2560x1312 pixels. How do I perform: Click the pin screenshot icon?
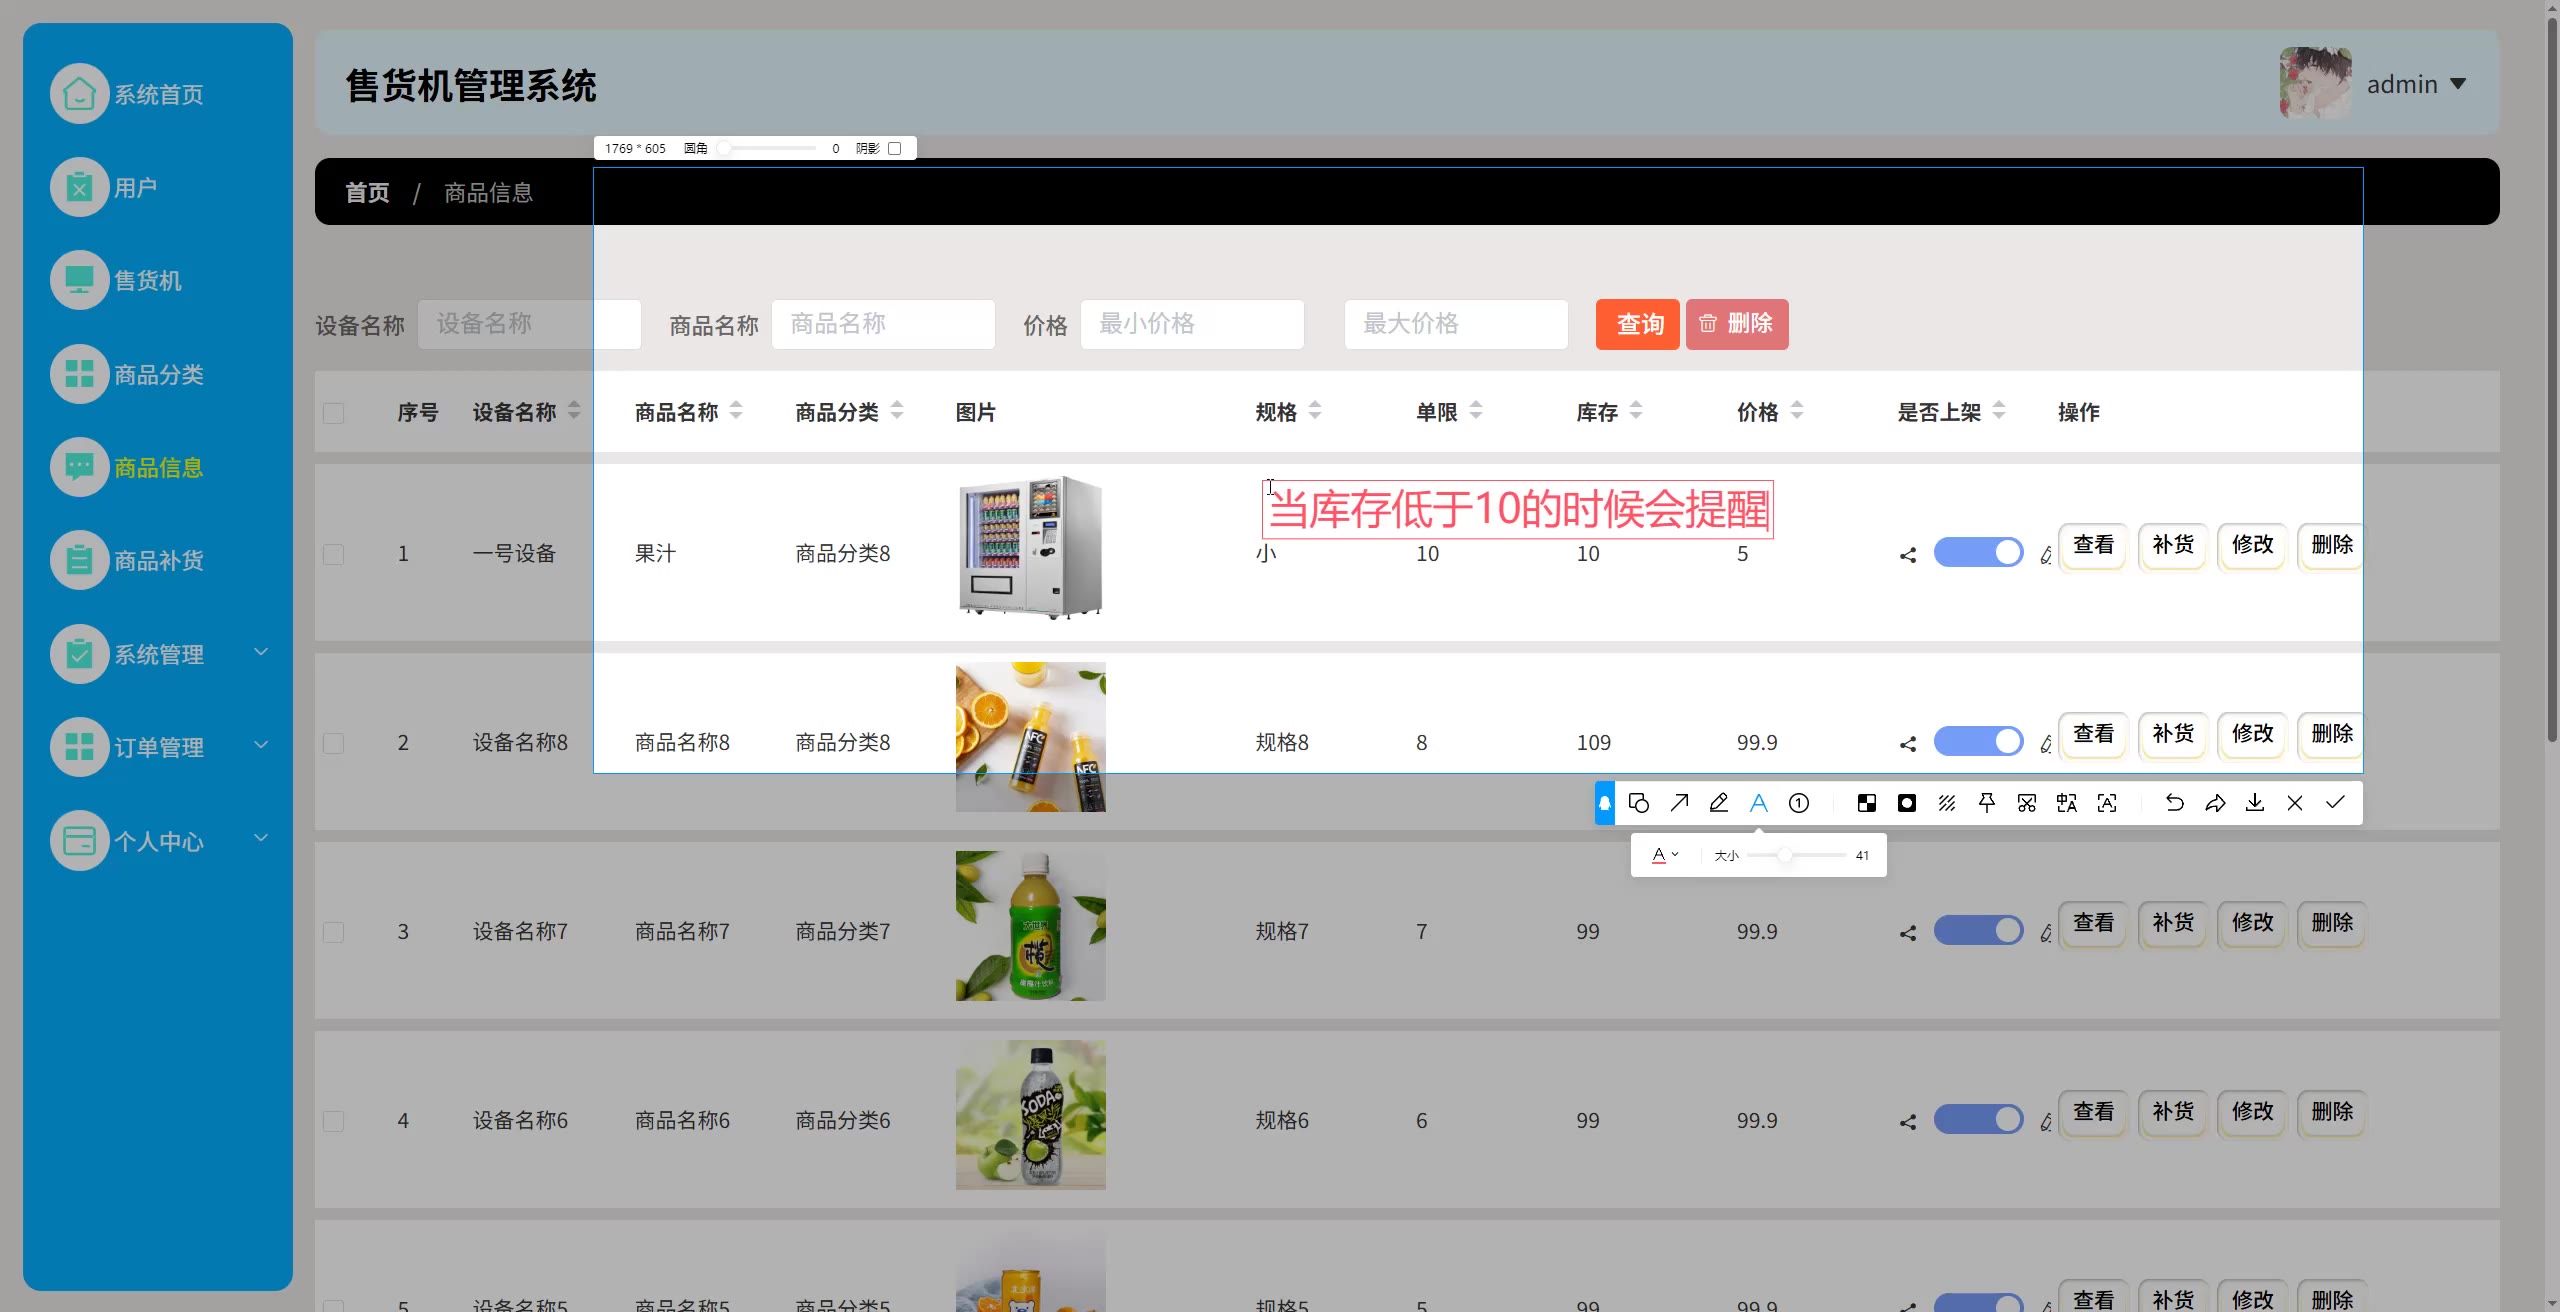coord(1987,803)
